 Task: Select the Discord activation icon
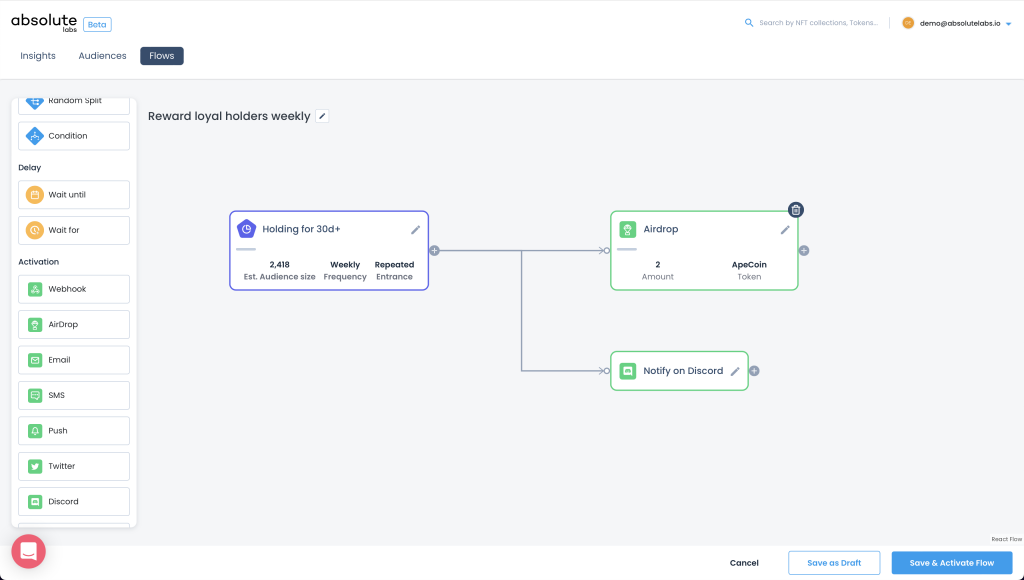pos(35,501)
